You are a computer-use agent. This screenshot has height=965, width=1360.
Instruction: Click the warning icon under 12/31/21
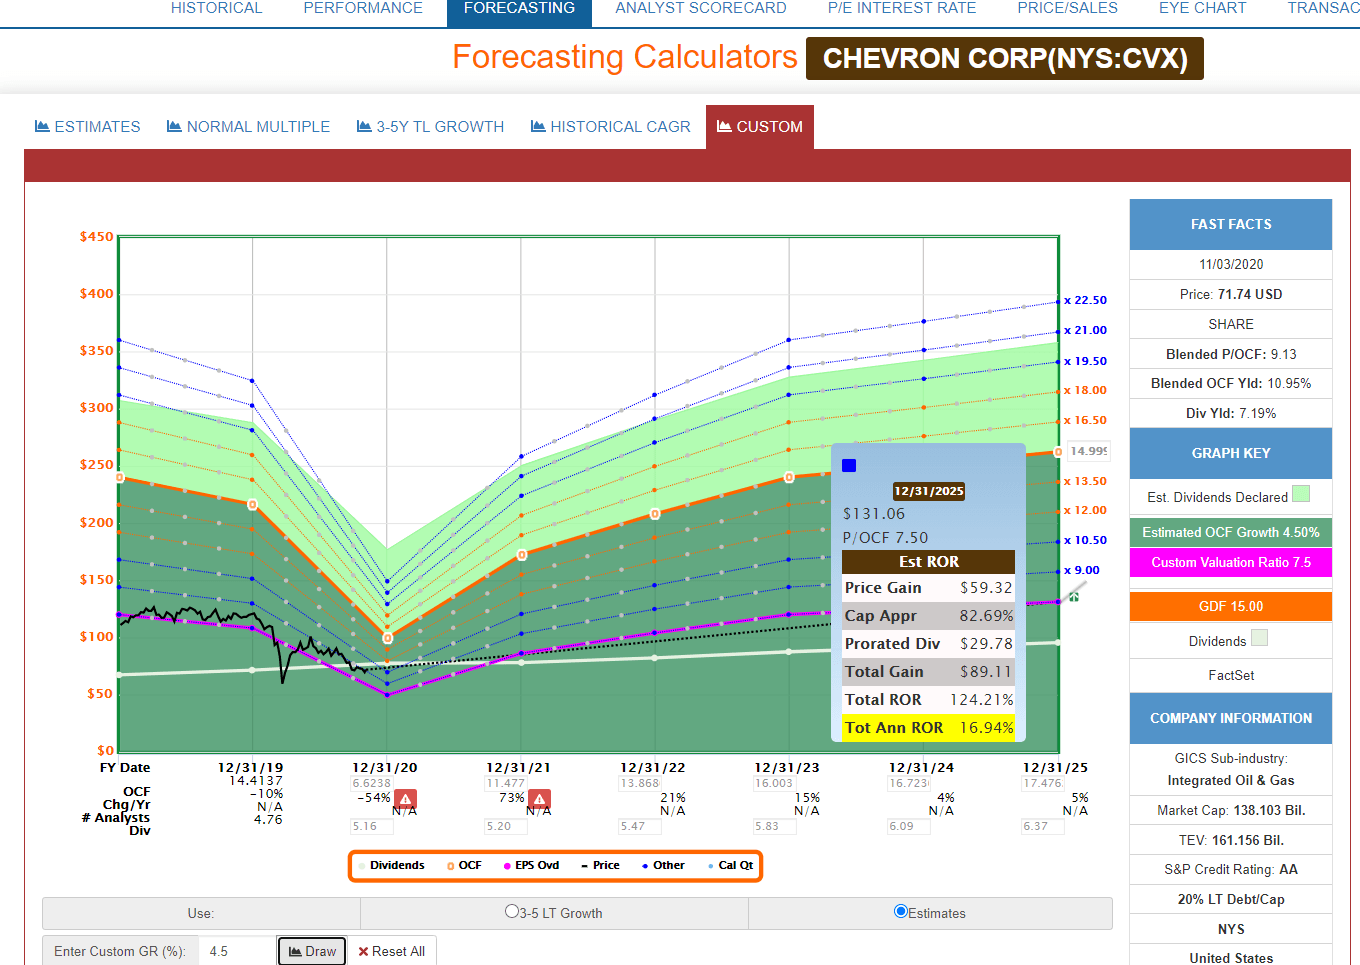pos(539,799)
